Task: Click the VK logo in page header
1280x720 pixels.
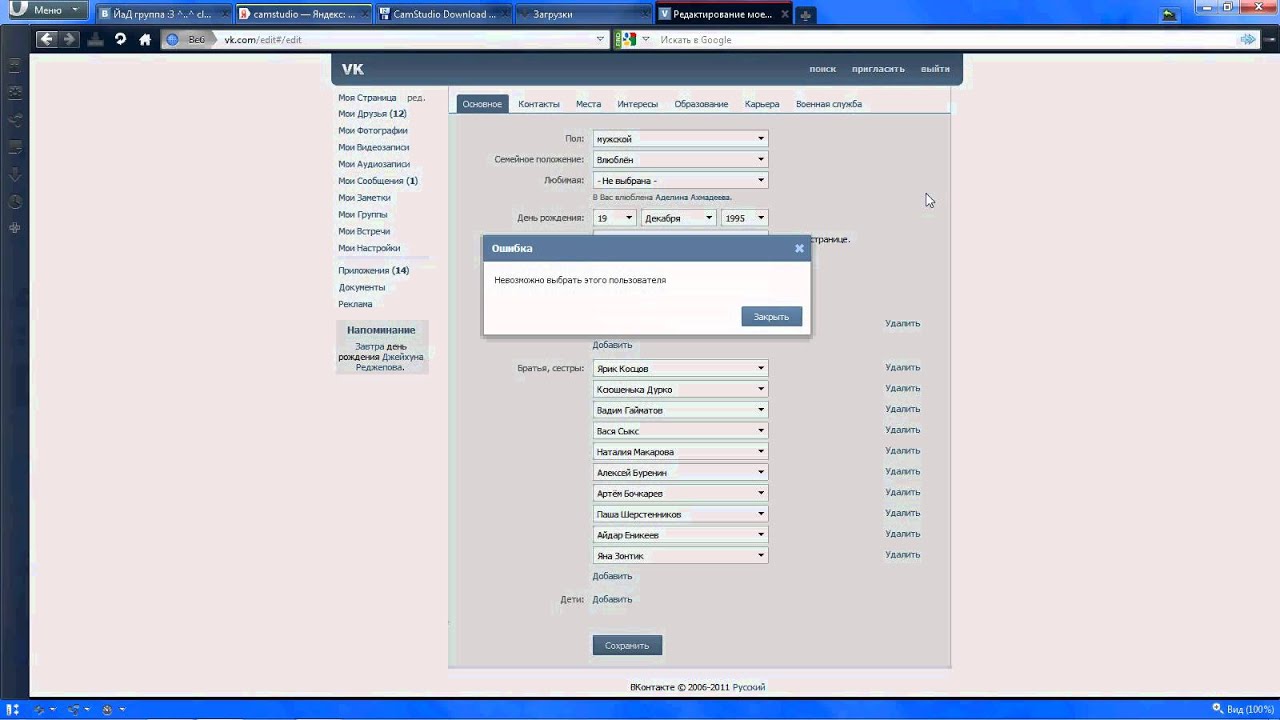Action: coord(353,69)
